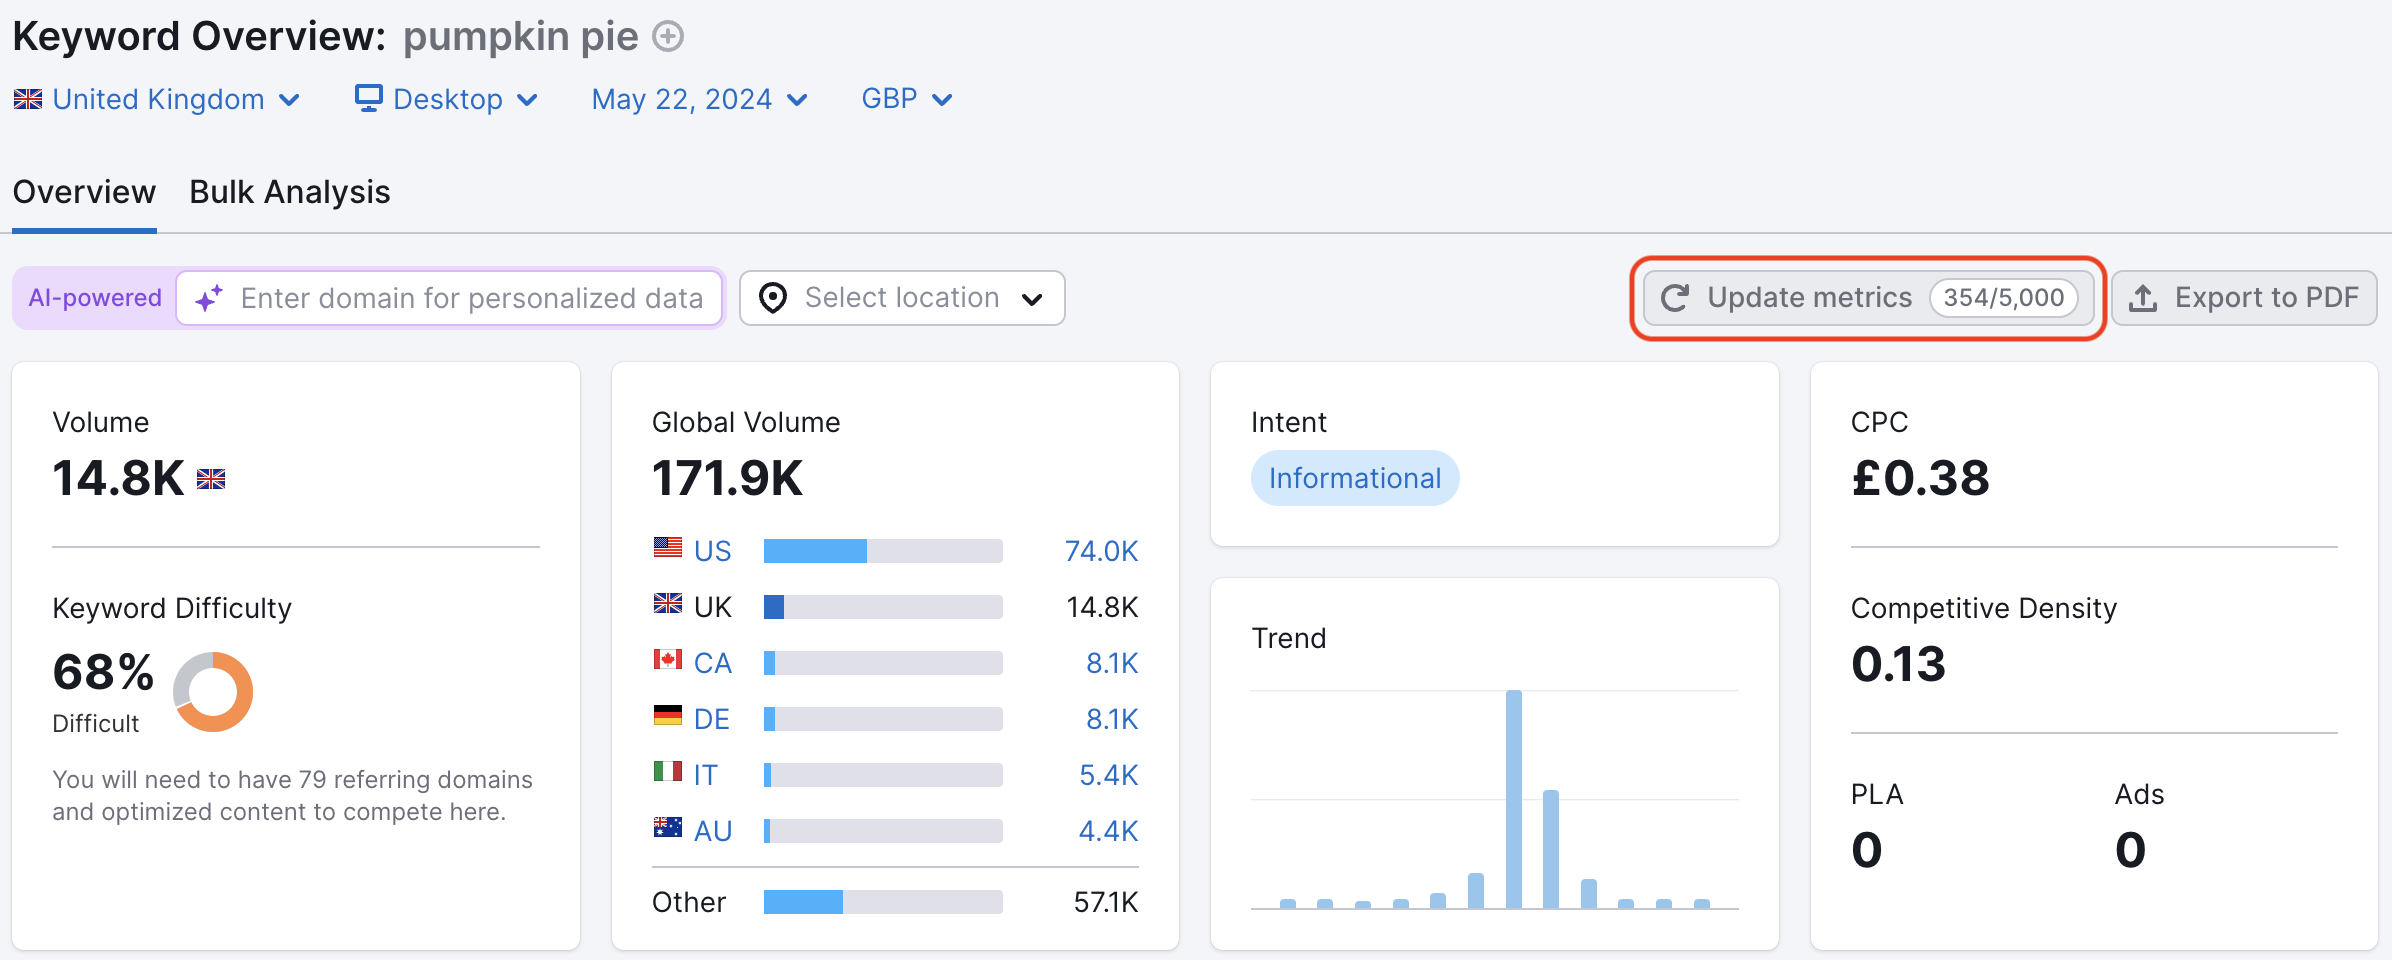Open the GBP currency dropdown
Screen dimensions: 2392x960
(x=904, y=98)
